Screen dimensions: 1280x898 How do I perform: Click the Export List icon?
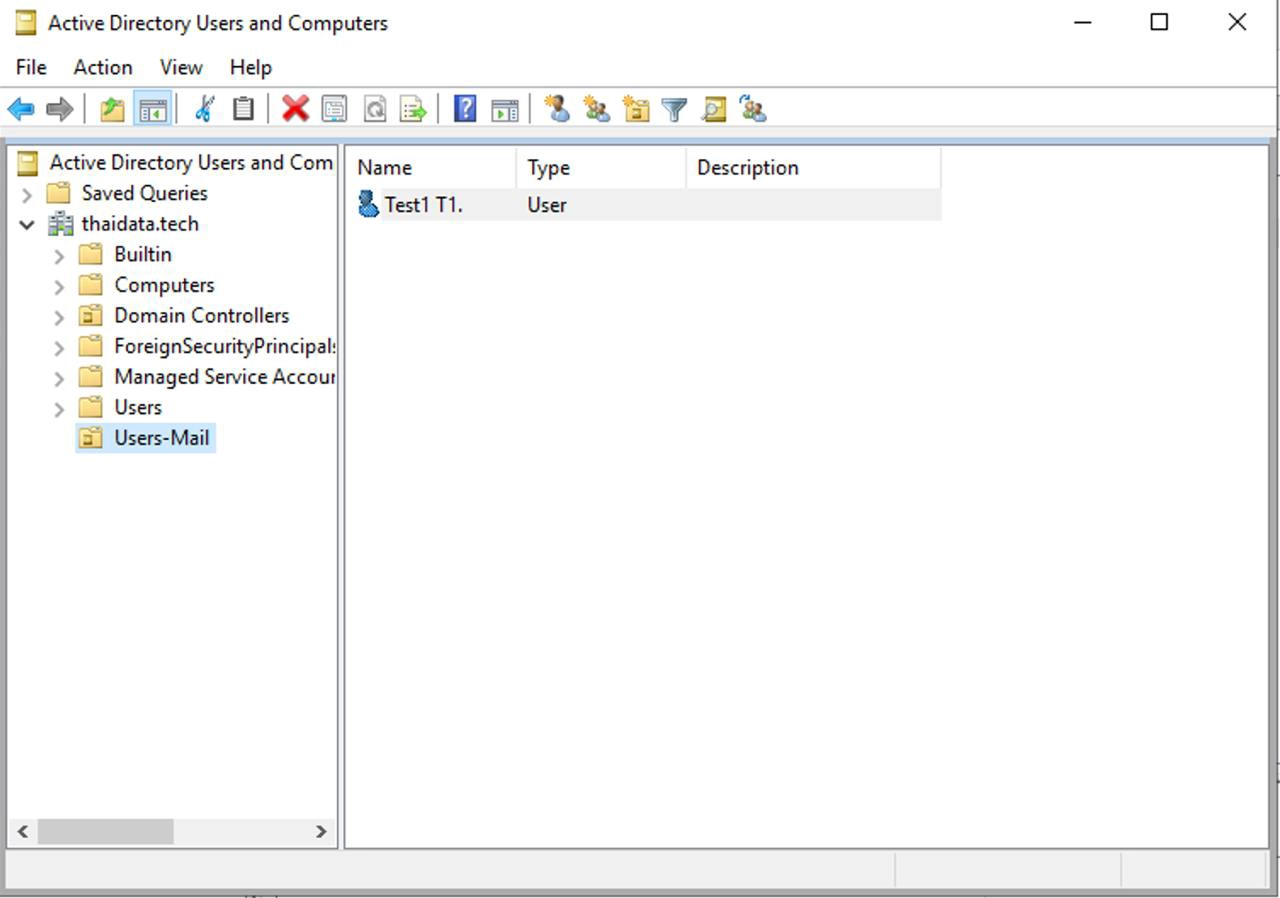tap(413, 109)
